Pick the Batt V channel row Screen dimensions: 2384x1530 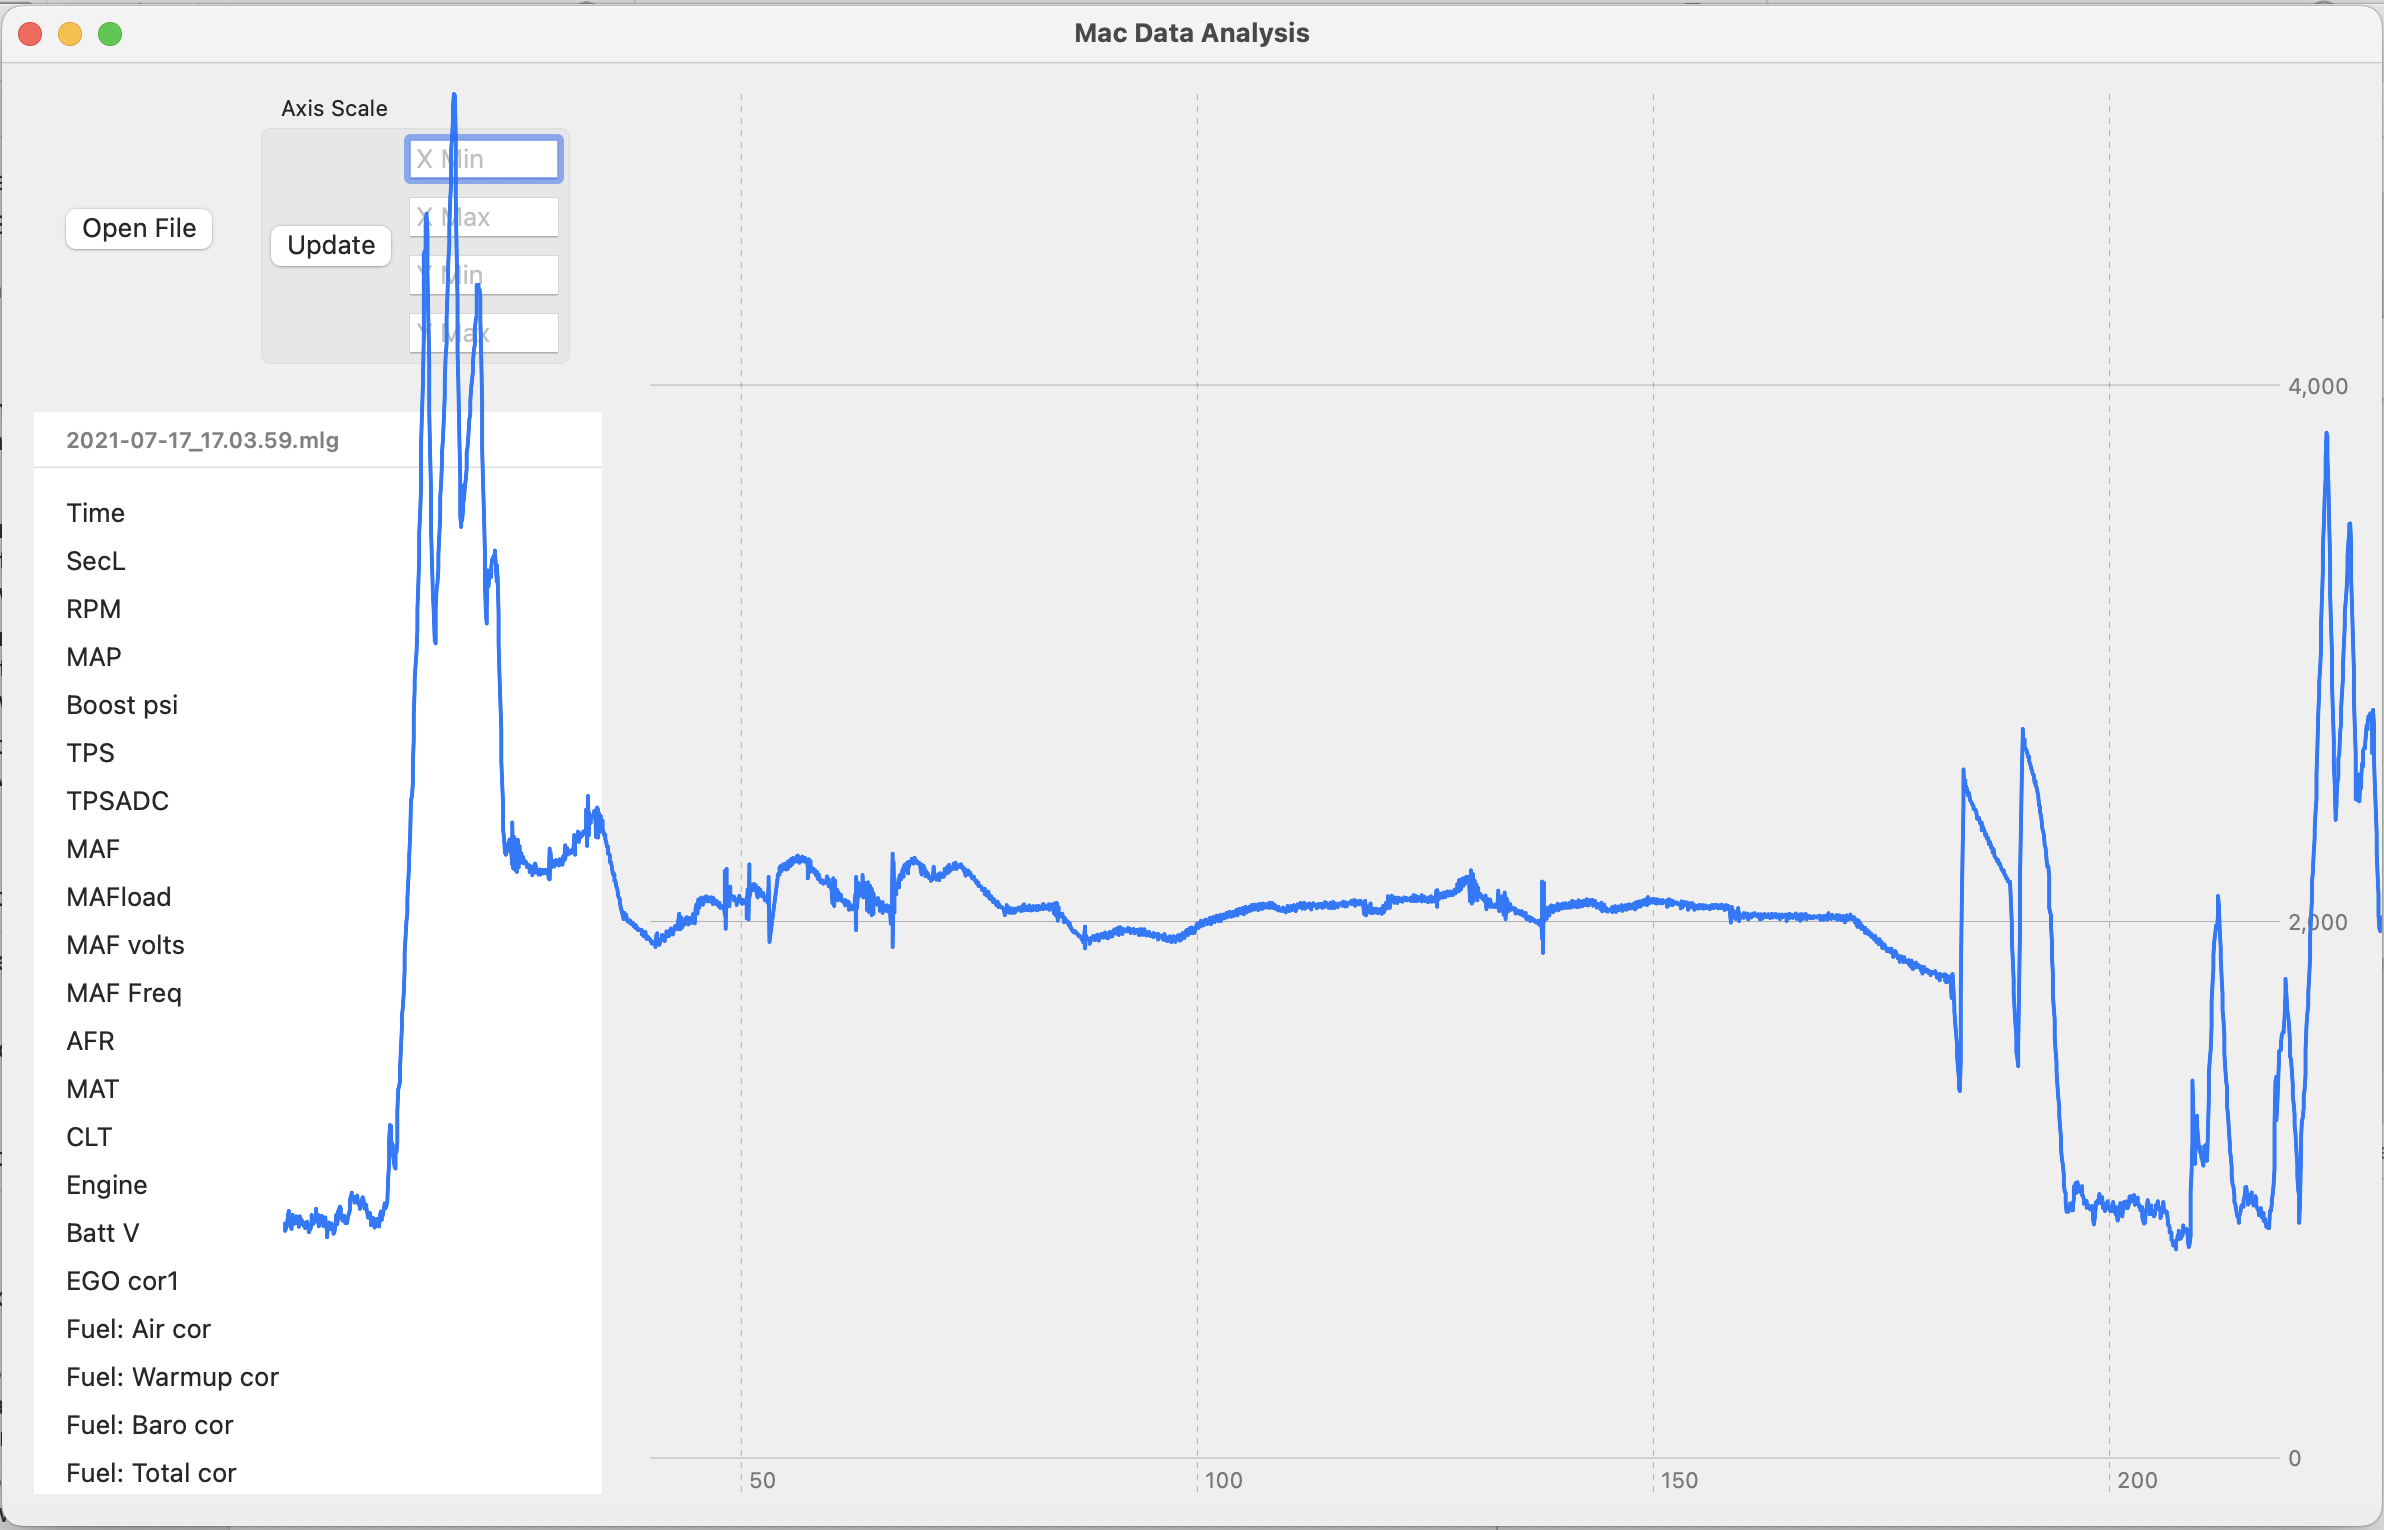[x=318, y=1233]
